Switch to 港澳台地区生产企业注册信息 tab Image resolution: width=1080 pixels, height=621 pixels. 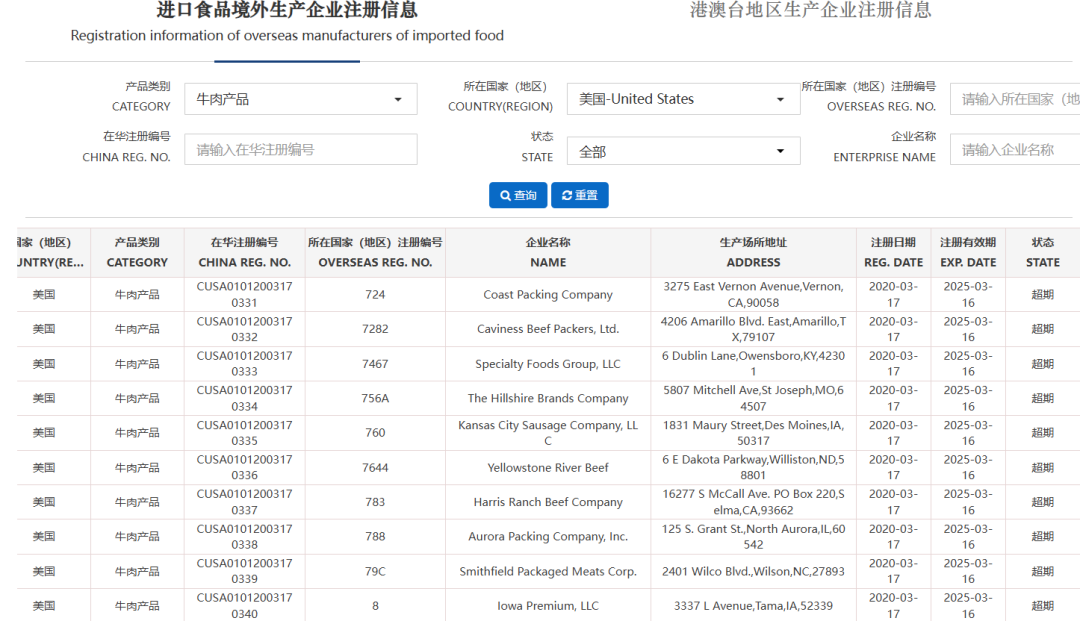pyautogui.click(x=810, y=10)
